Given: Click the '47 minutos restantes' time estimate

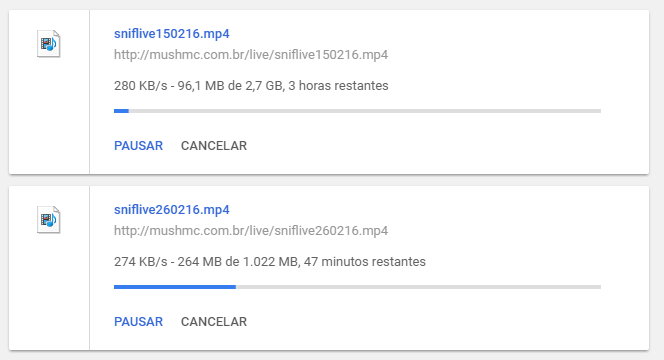Looking at the screenshot, I should (x=365, y=262).
